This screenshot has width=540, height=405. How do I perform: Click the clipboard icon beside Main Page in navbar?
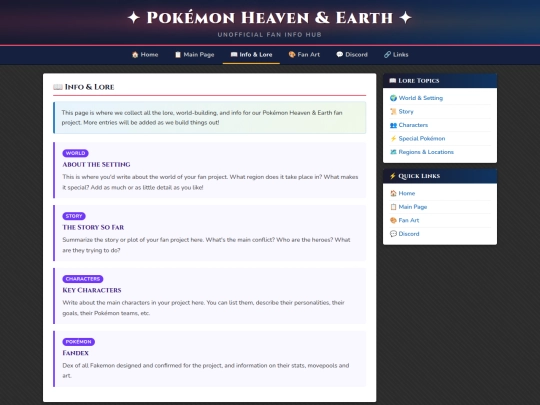click(178, 54)
